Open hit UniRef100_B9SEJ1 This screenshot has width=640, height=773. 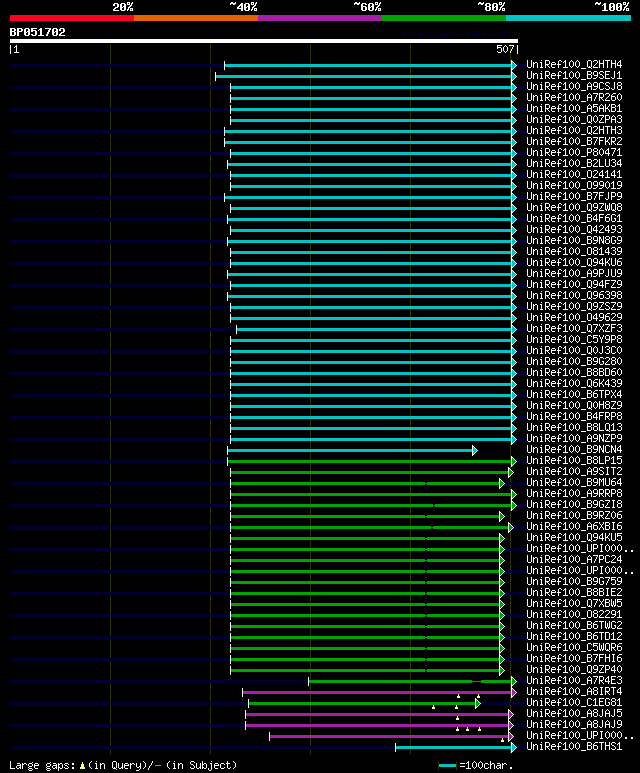coord(574,75)
